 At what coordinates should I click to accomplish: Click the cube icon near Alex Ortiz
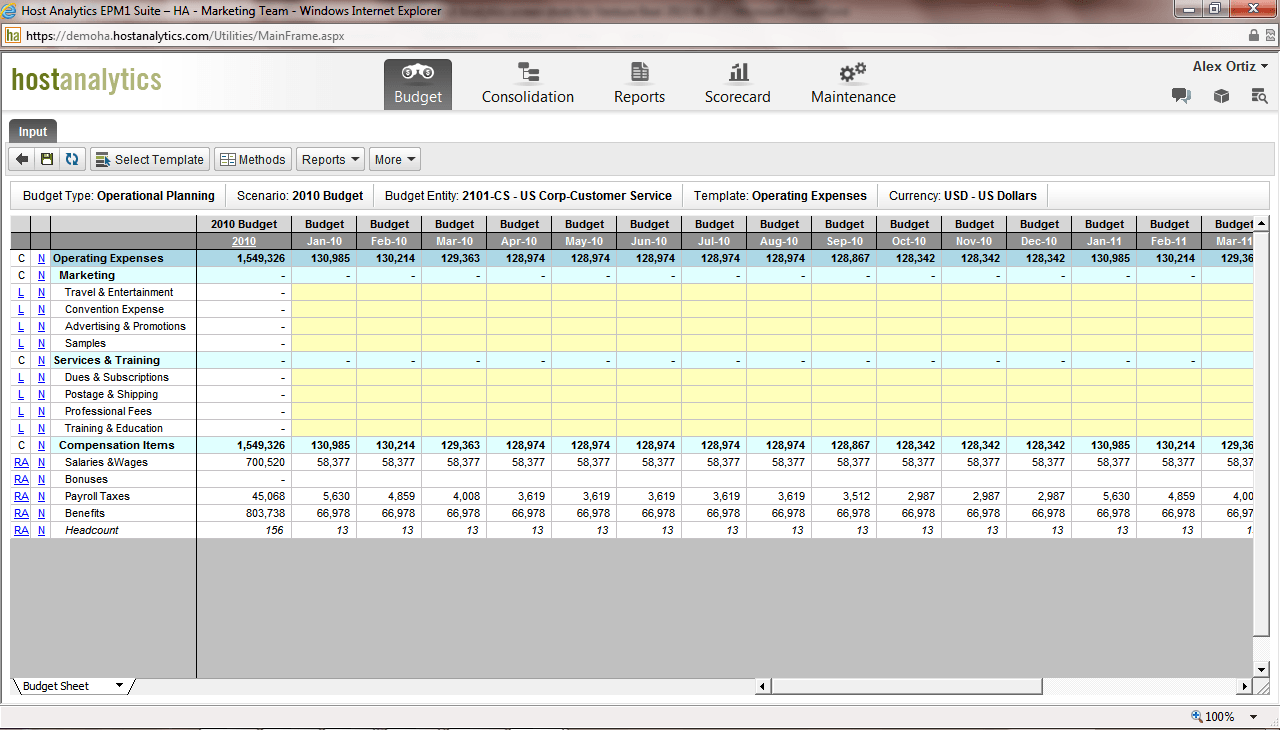point(1221,96)
